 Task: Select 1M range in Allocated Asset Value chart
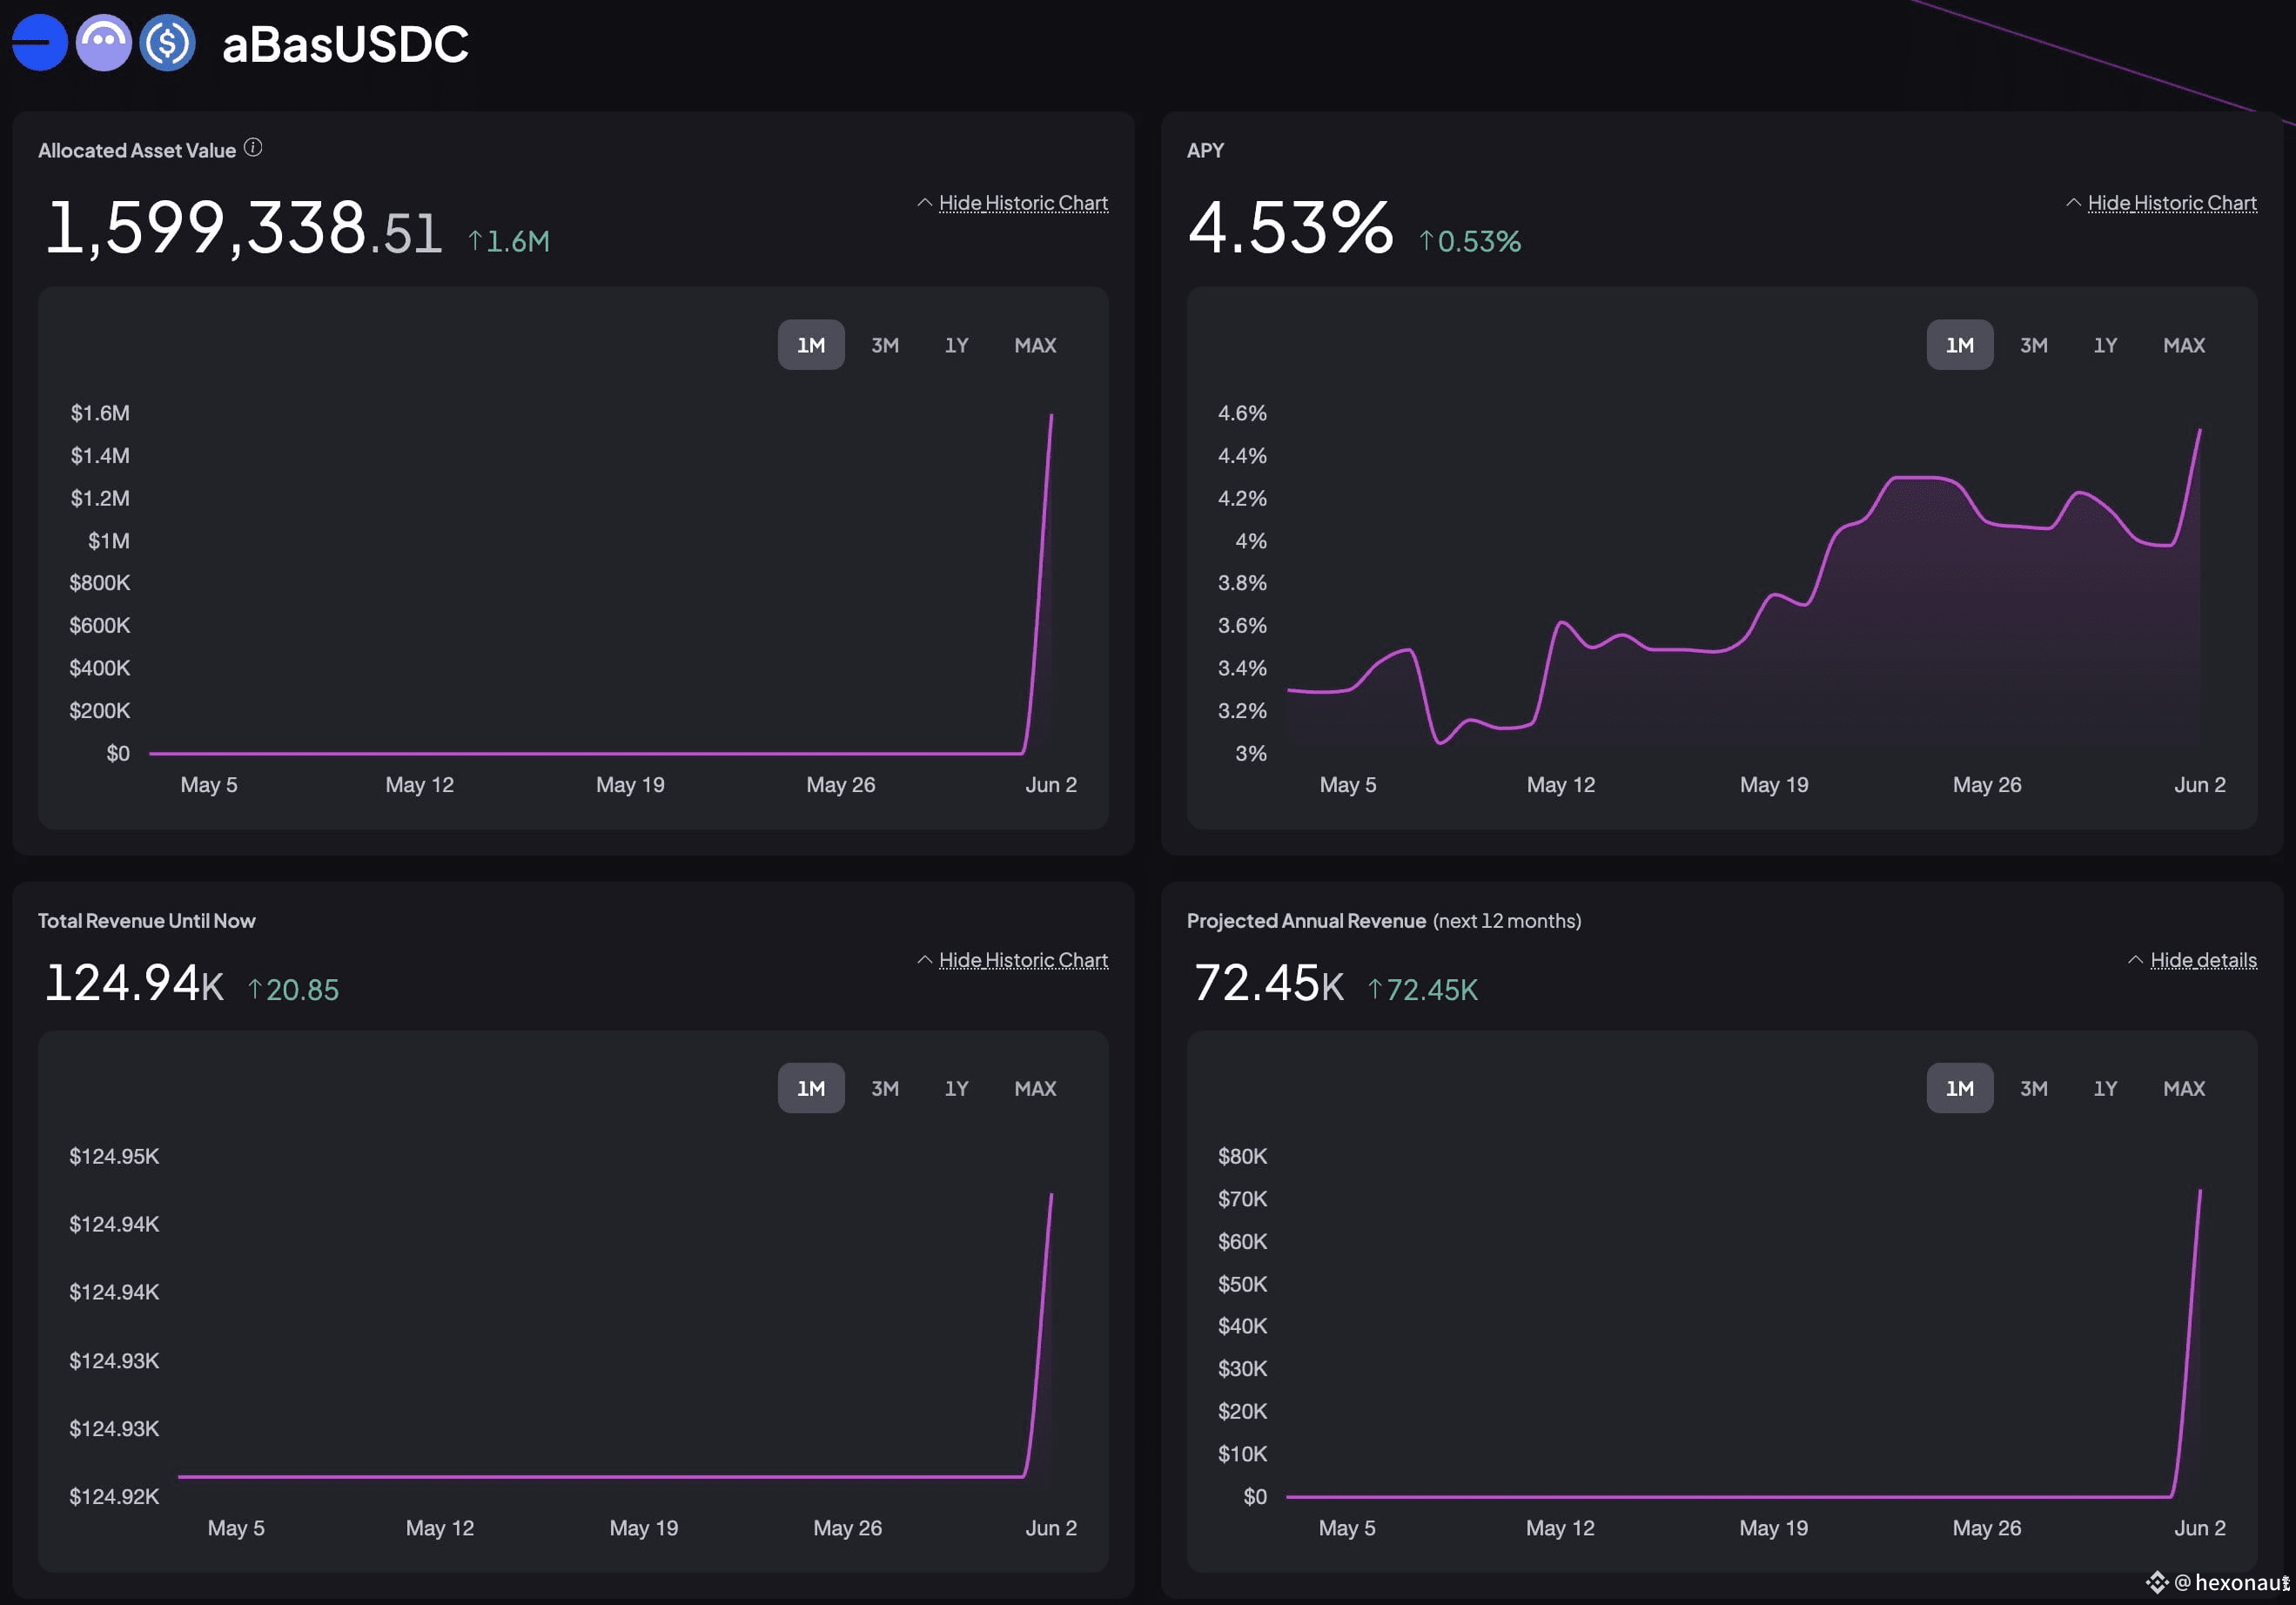point(811,345)
